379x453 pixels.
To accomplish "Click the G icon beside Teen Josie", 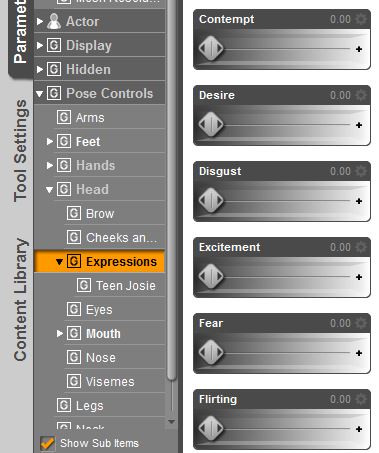I will pos(84,285).
